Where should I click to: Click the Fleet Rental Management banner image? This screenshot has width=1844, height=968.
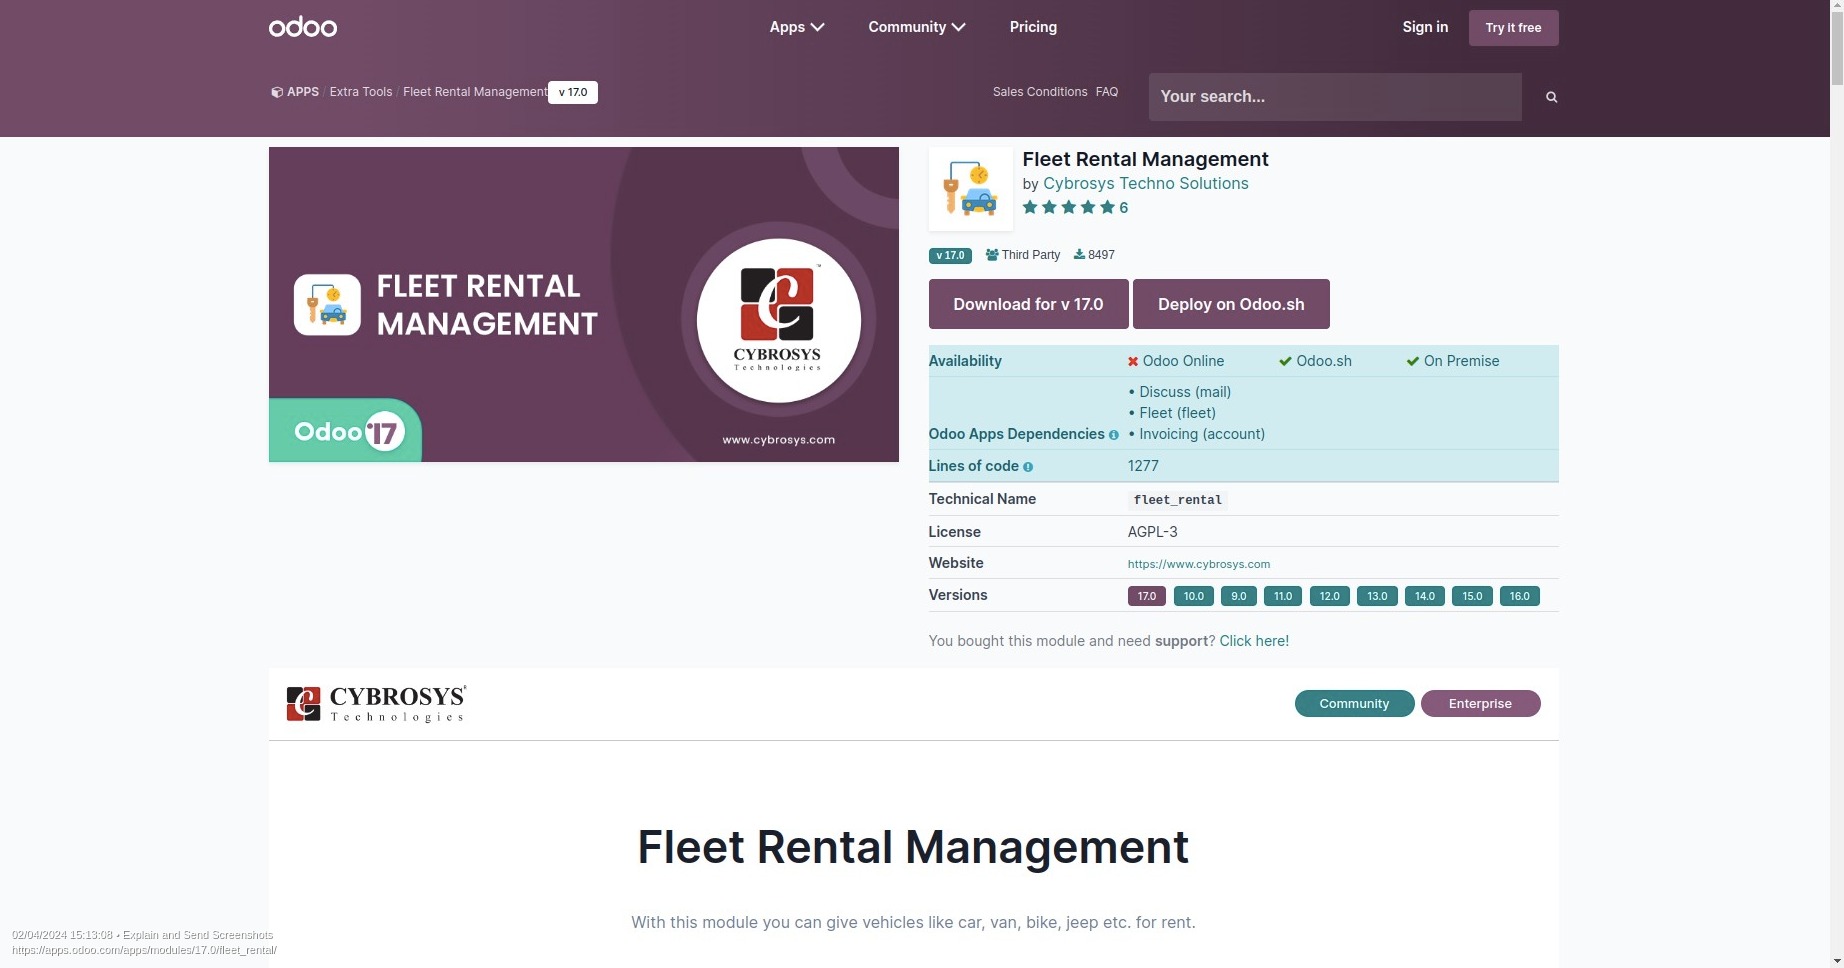point(584,305)
